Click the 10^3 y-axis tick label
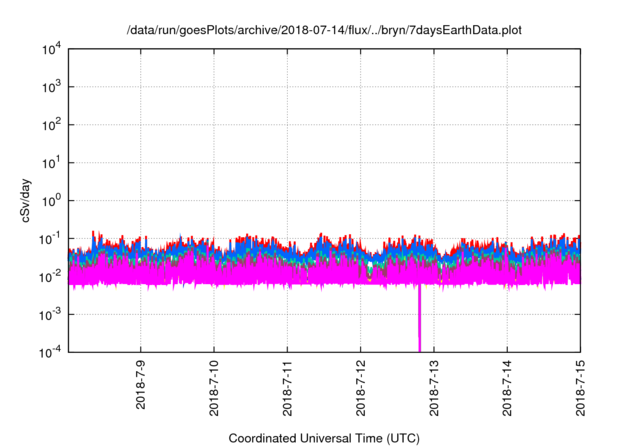The width and height of the screenshot is (640, 448). 52,87
